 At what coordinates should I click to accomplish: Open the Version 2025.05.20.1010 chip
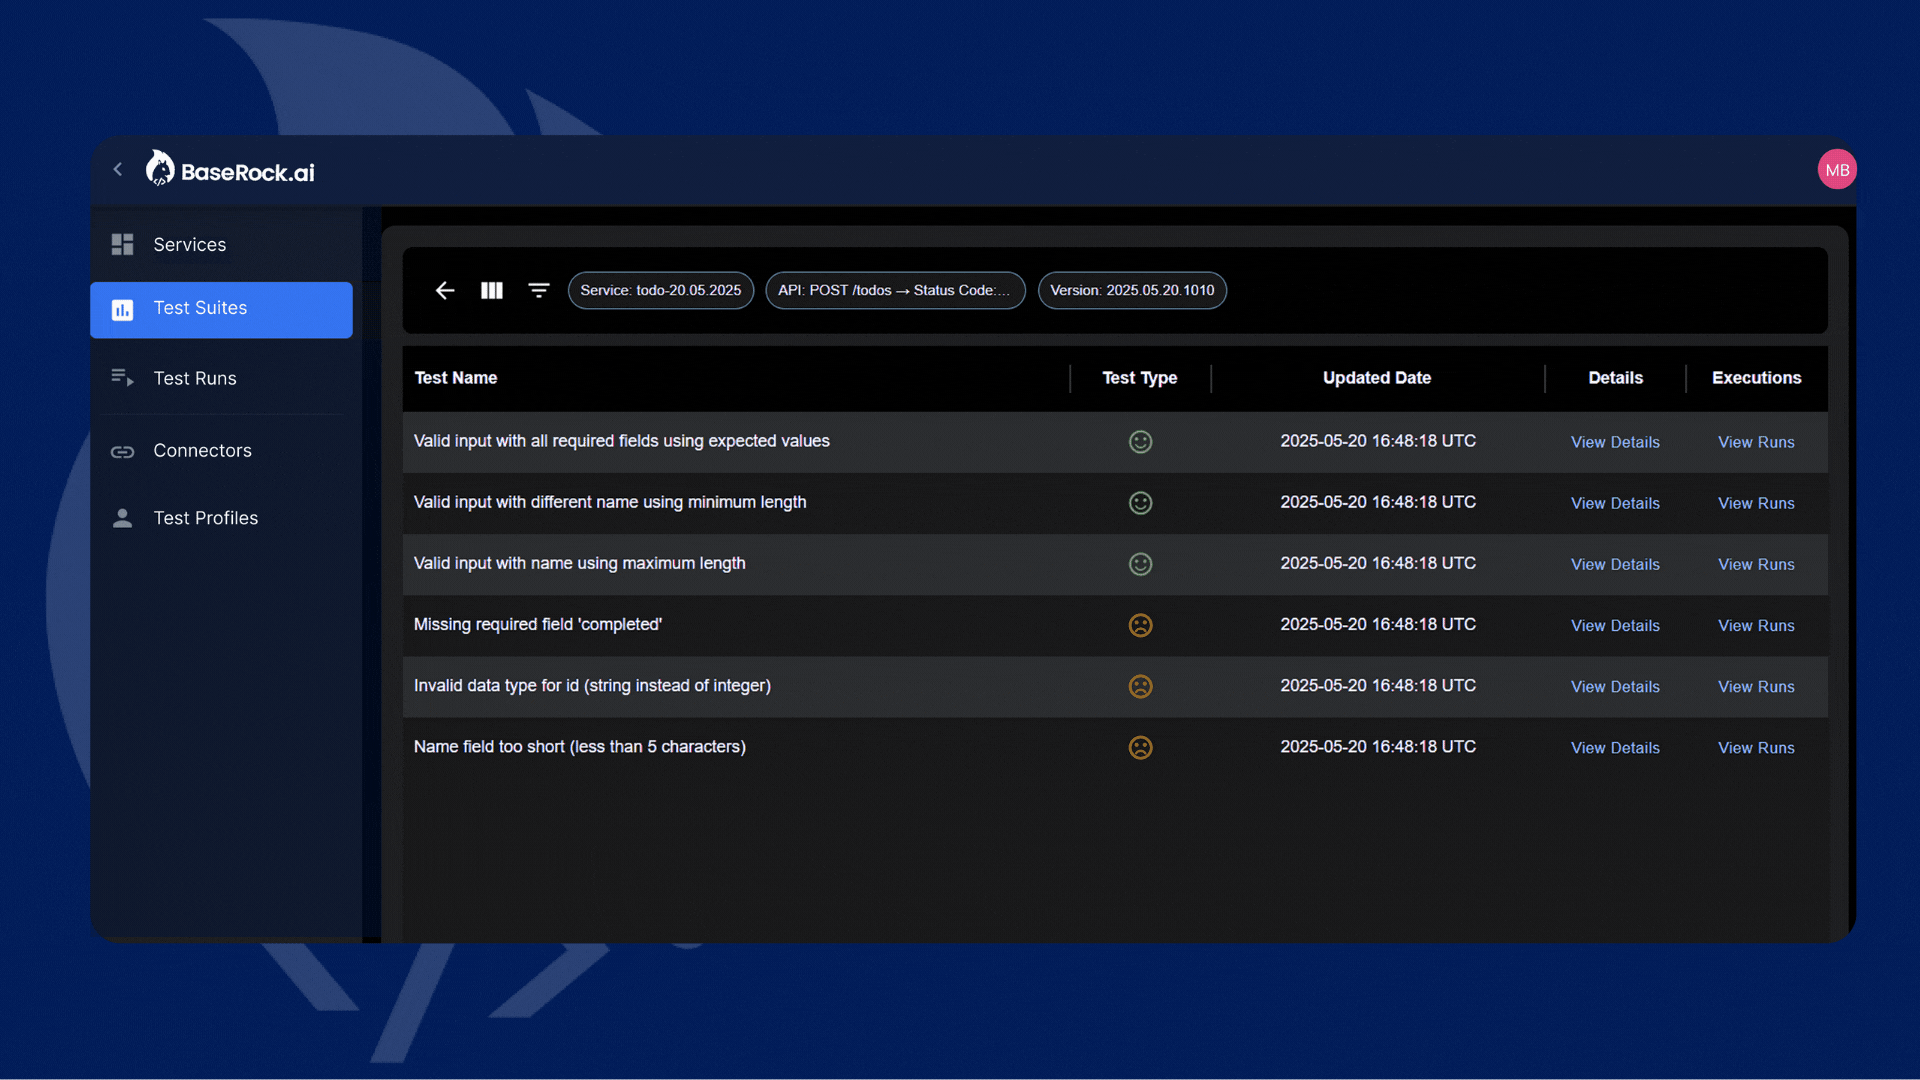[x=1132, y=290]
